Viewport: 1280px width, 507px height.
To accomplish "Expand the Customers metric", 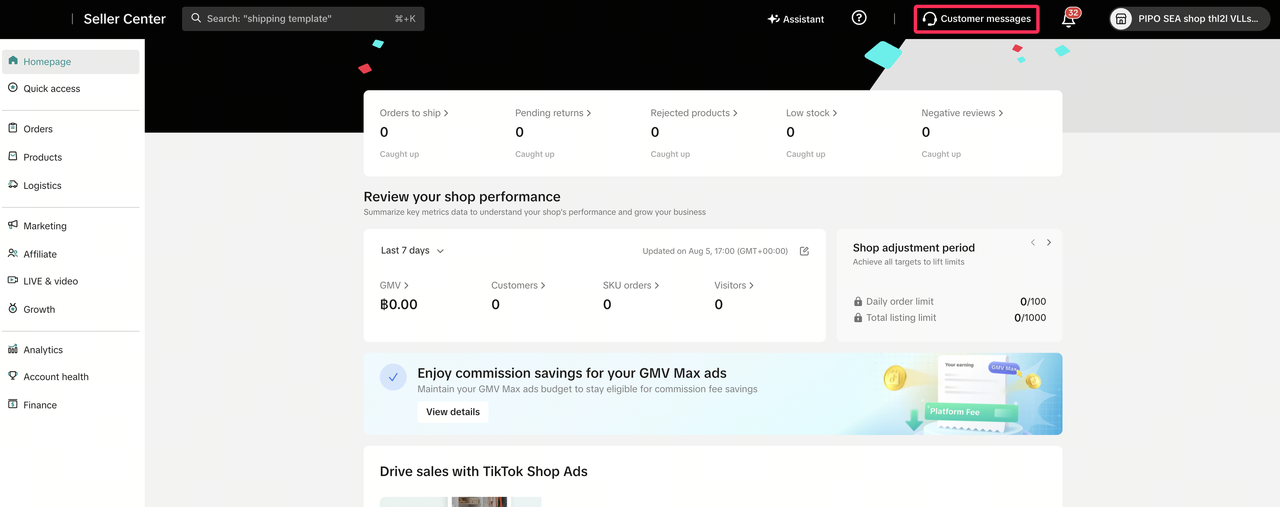I will (518, 286).
